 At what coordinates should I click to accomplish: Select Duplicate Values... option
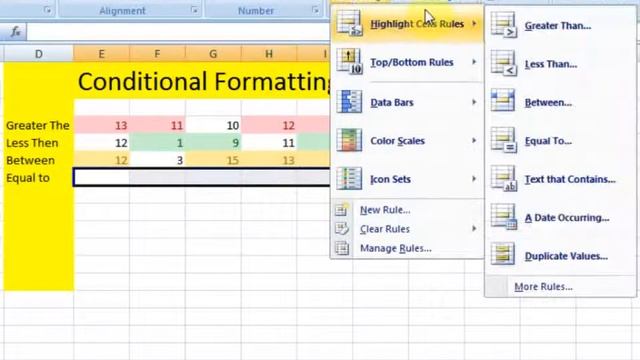pyautogui.click(x=560, y=256)
